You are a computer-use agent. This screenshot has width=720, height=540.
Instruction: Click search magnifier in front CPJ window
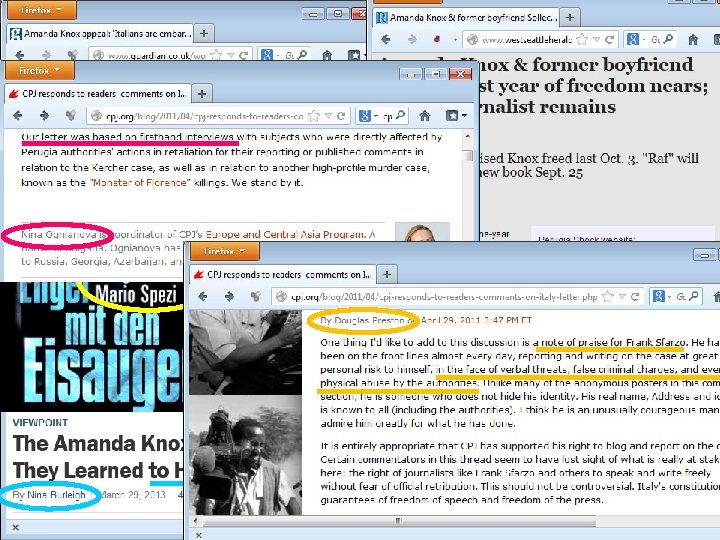[x=694, y=296]
